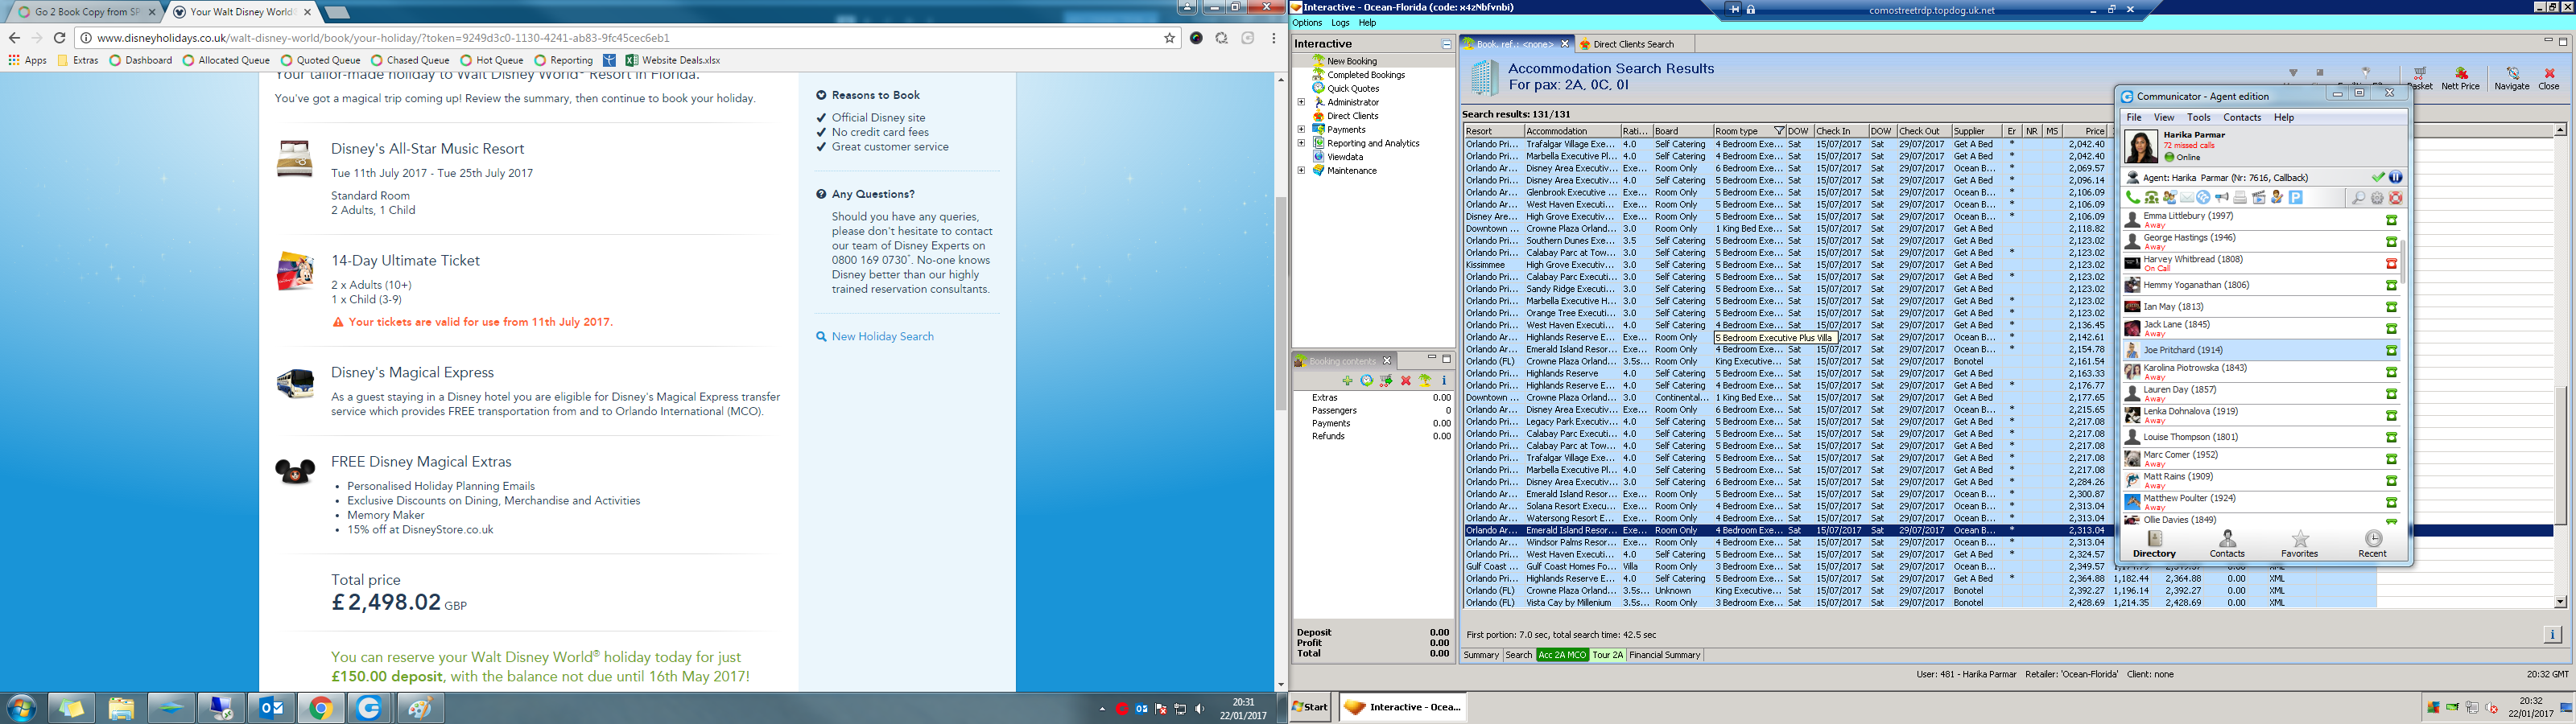The image size is (2576, 724).
Task: Click the video clapperboard icon in Communicator toolbar
Action: coord(2259,198)
